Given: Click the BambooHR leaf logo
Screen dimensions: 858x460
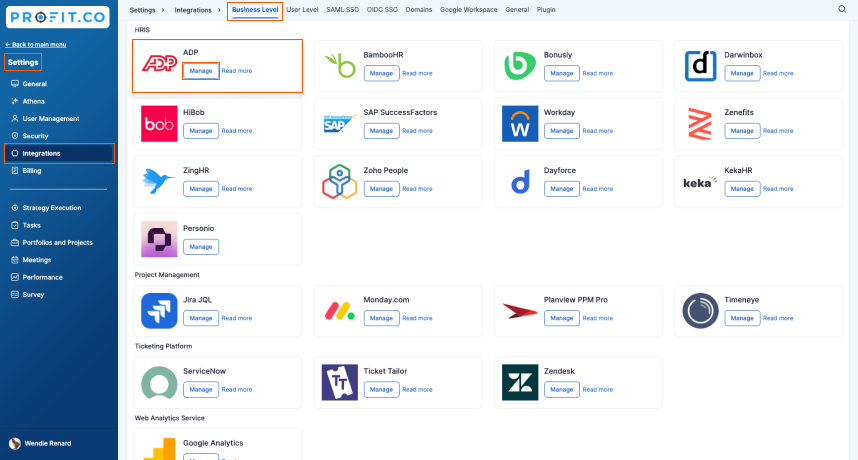Looking at the screenshot, I should (x=340, y=66).
